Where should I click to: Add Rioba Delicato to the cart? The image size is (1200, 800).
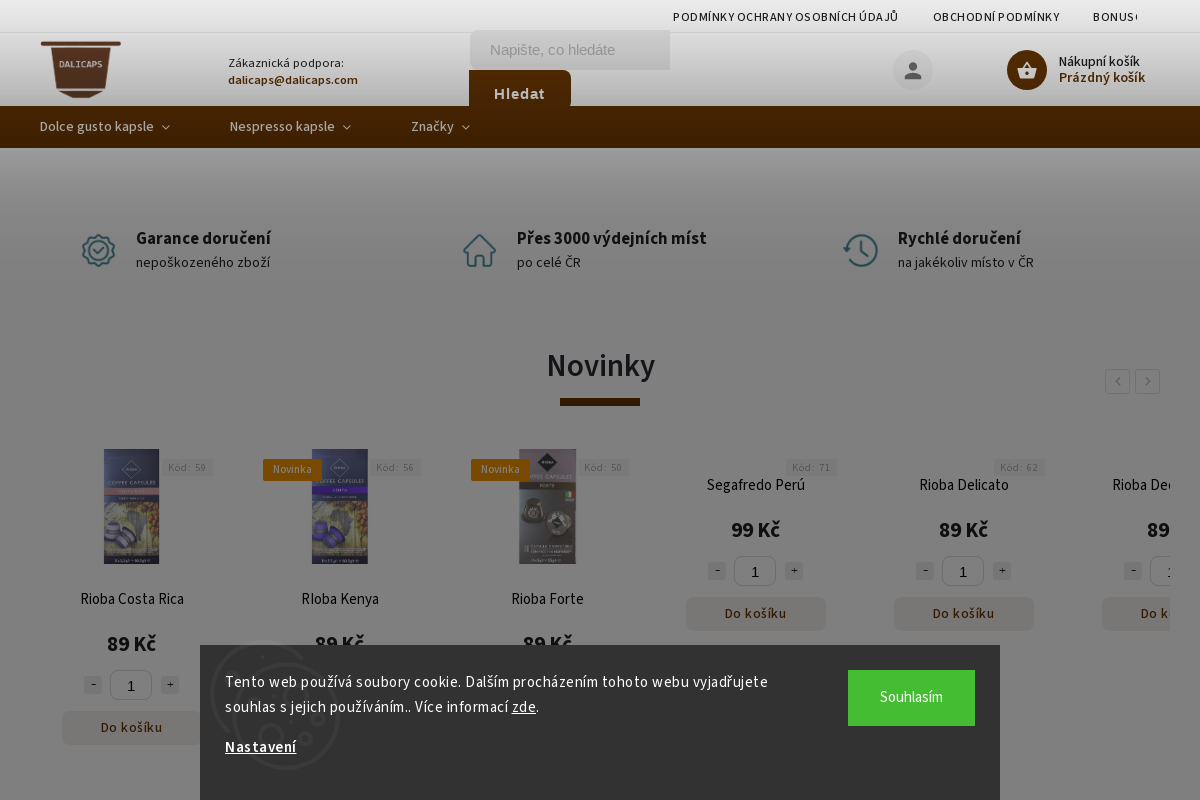click(x=963, y=613)
